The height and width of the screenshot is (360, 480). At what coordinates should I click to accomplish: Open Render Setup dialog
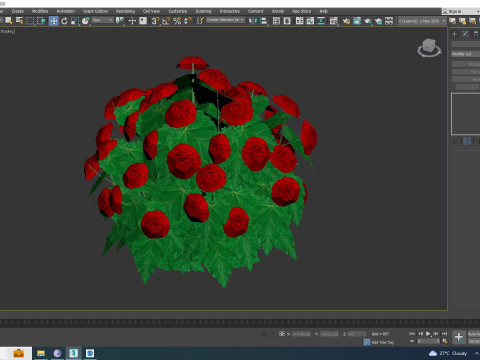point(346,21)
